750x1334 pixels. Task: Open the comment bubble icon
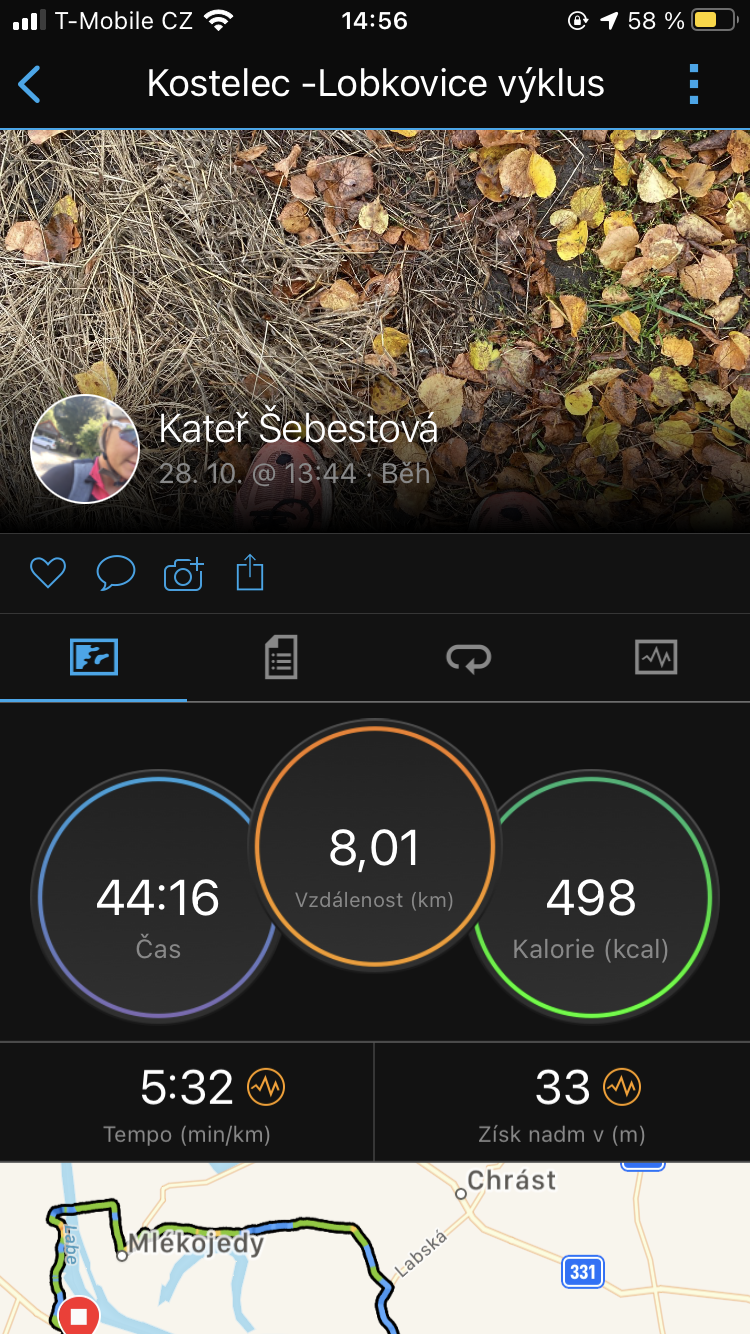(x=115, y=573)
